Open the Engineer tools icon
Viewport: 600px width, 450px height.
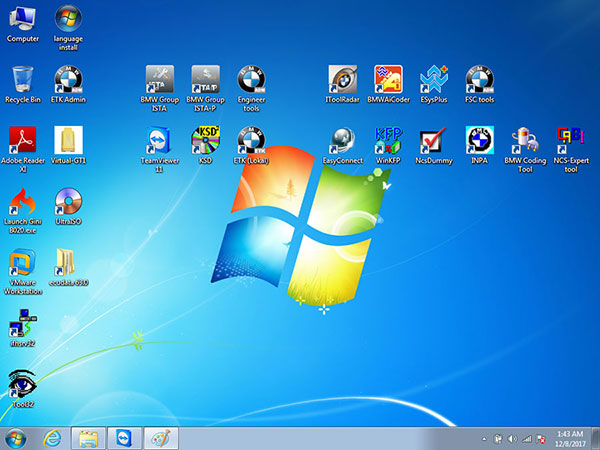251,80
